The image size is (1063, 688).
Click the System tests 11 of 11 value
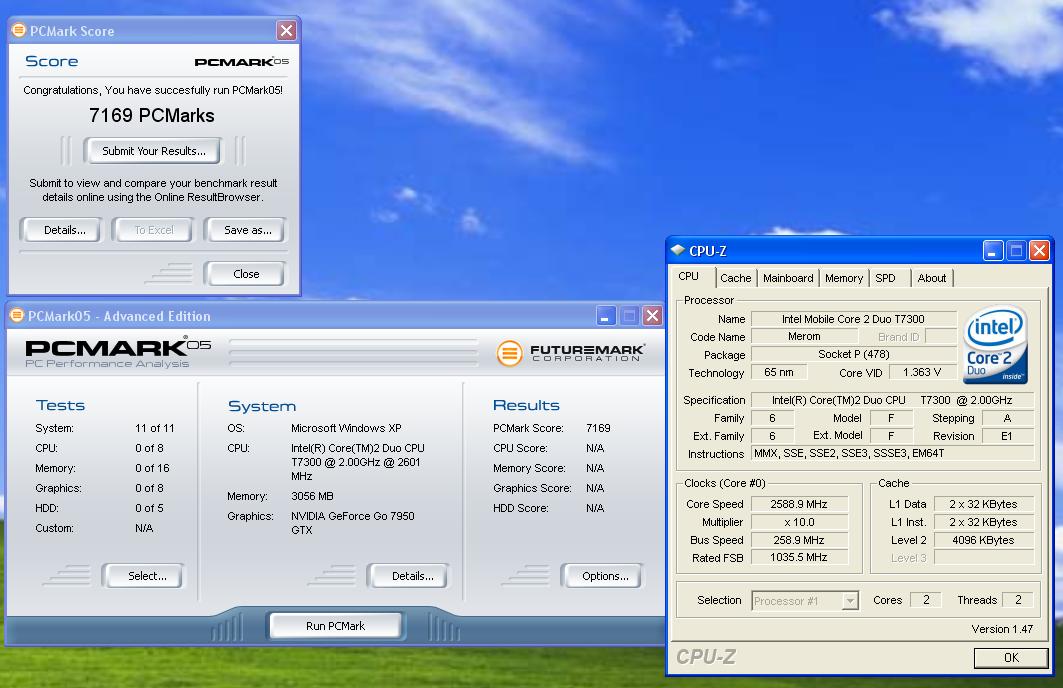coord(155,428)
